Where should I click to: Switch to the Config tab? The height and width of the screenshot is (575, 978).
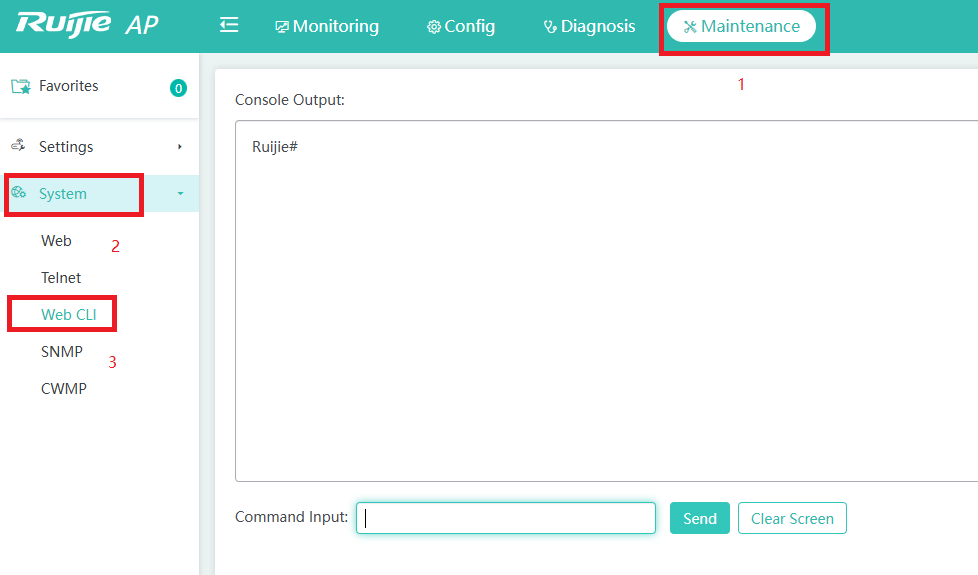(461, 27)
